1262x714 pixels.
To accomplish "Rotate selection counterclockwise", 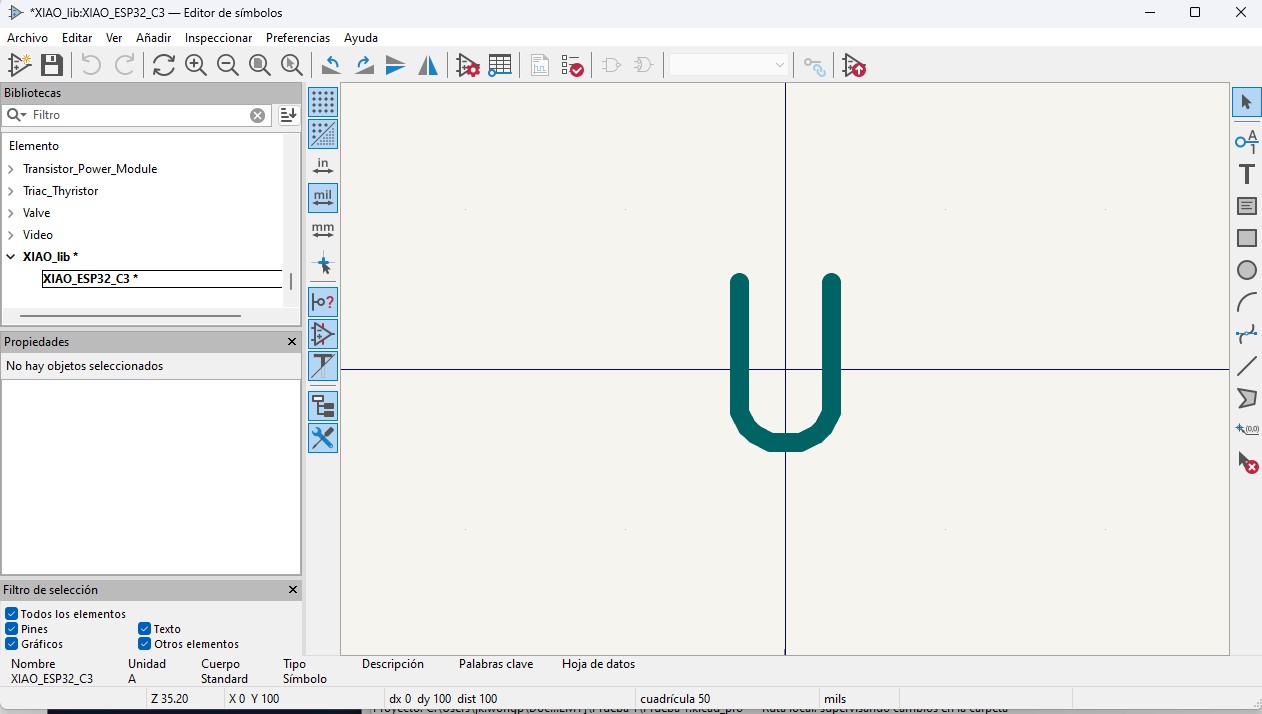I will 331,65.
